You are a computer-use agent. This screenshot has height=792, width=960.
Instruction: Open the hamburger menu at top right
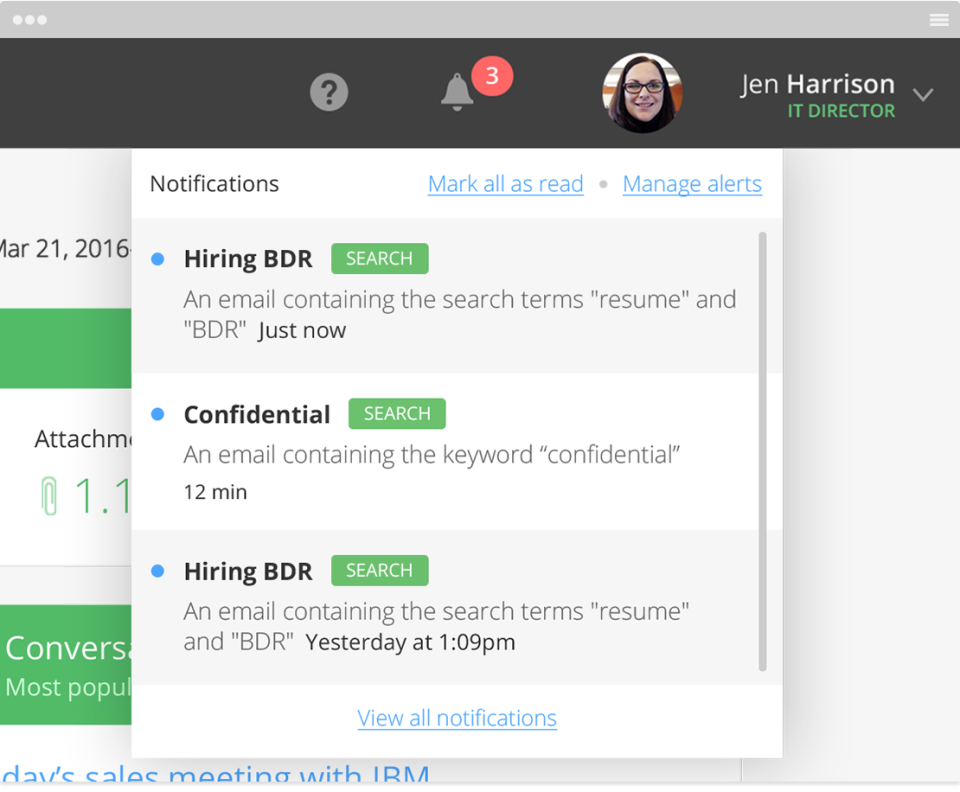point(939,19)
